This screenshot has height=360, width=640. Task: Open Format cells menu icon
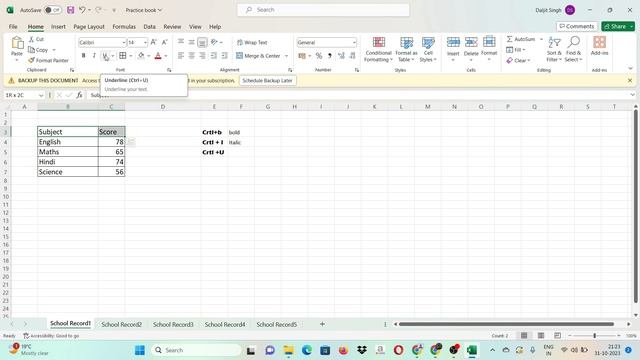pos(489,42)
